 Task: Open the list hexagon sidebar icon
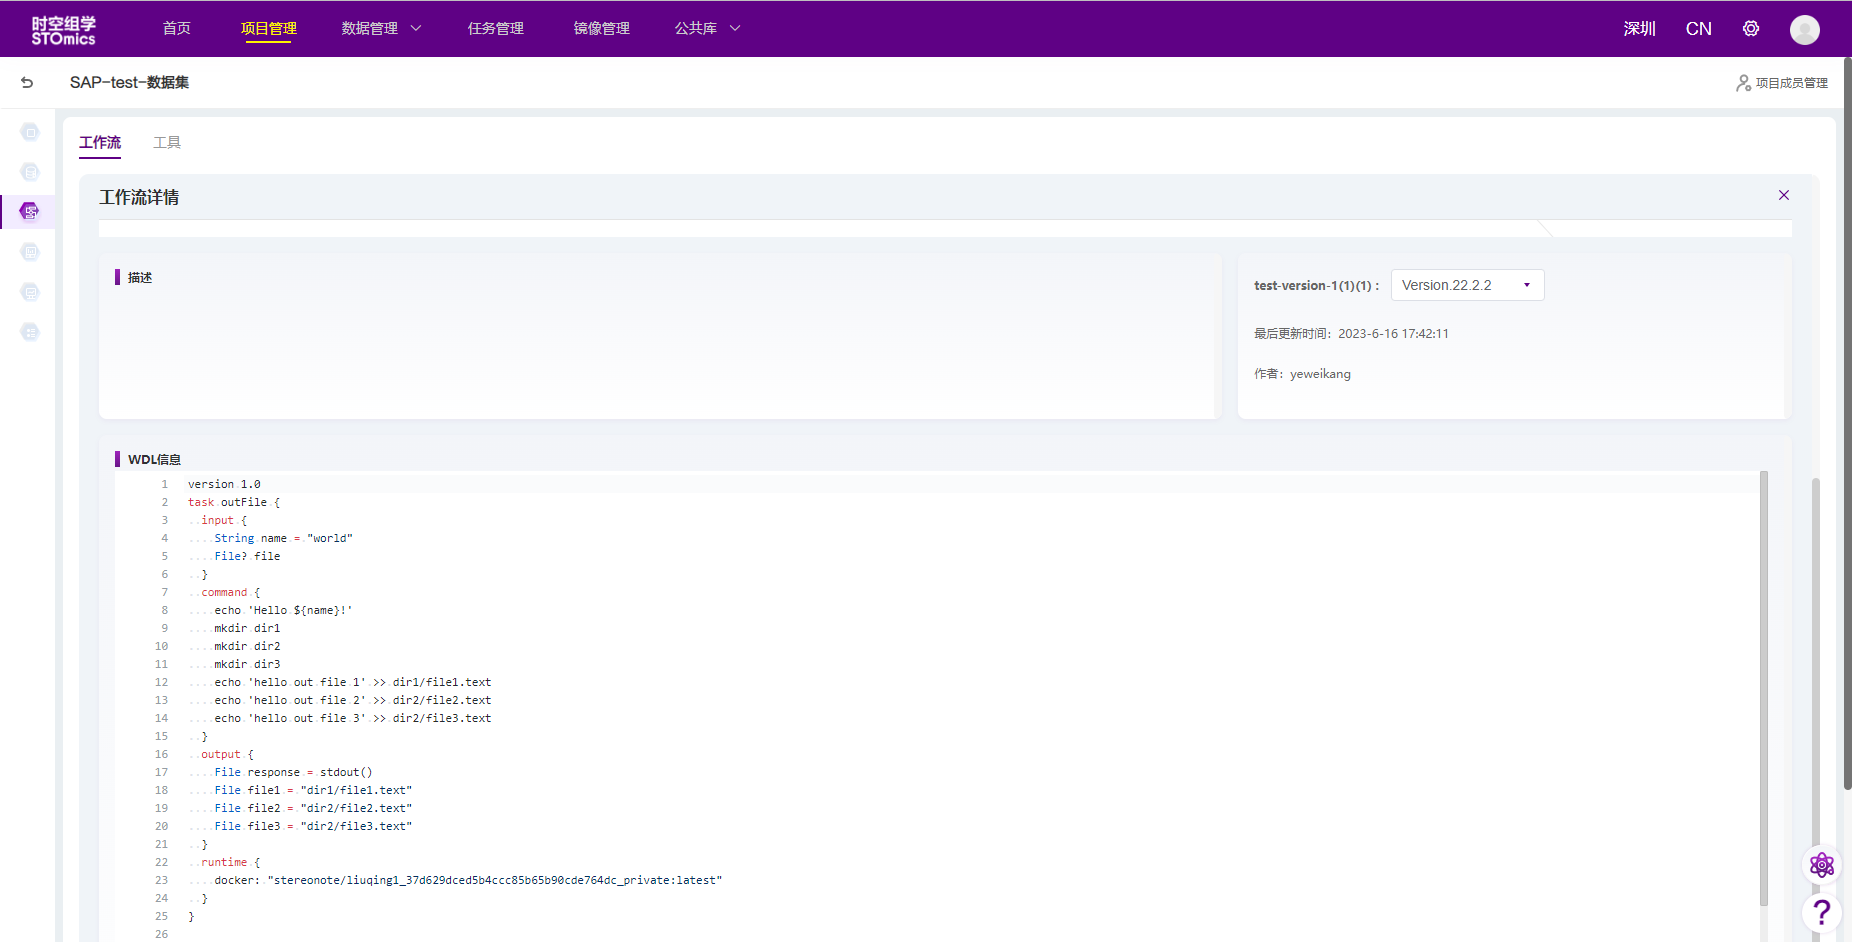coord(30,332)
